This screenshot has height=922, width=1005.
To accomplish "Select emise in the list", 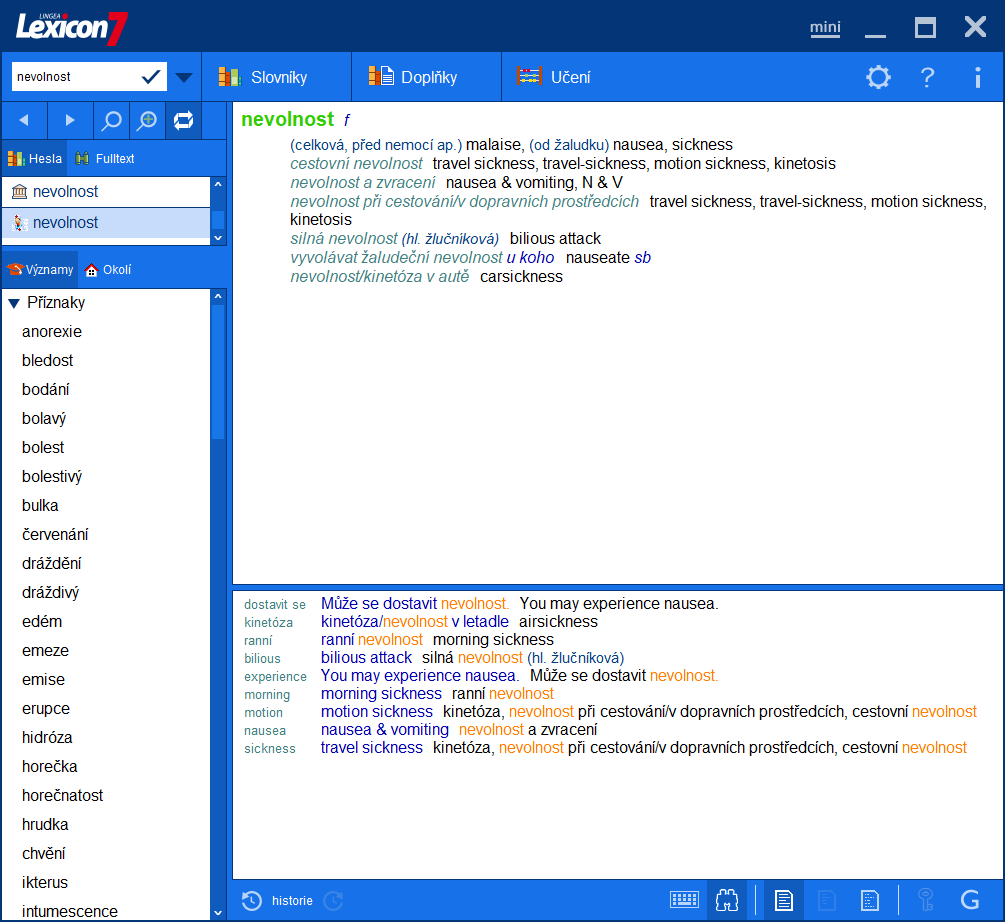I will [x=43, y=680].
